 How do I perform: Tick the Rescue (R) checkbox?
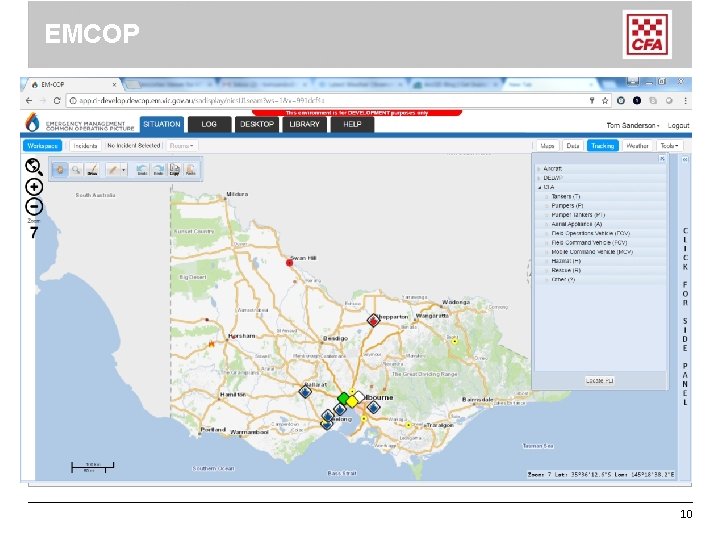[x=547, y=270]
